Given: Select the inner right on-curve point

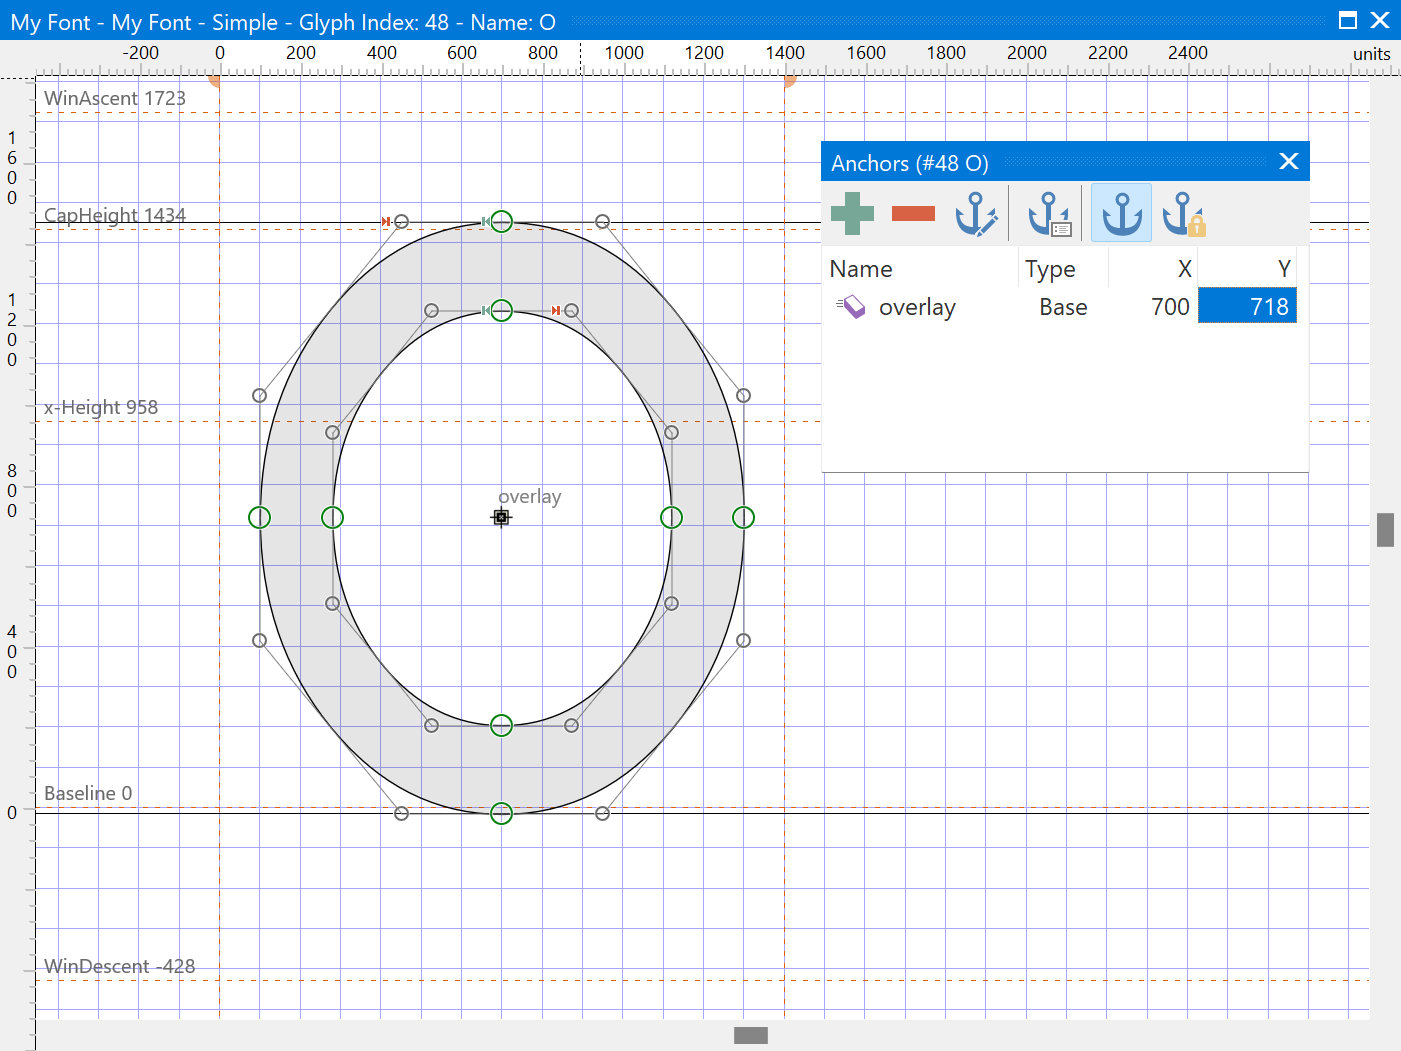Looking at the screenshot, I should pyautogui.click(x=671, y=517).
